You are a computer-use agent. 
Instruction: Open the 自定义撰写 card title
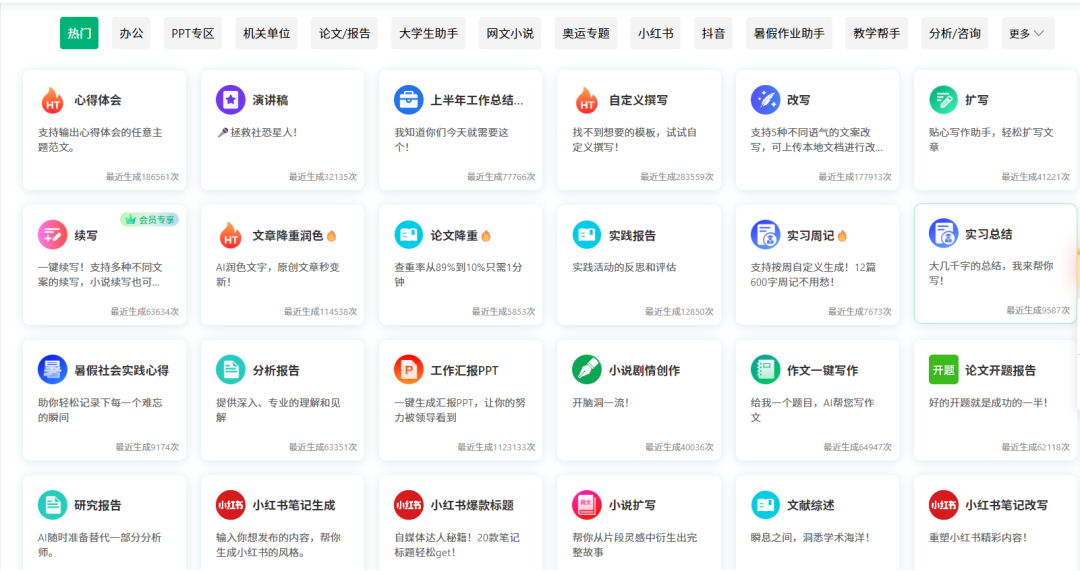pyautogui.click(x=638, y=100)
